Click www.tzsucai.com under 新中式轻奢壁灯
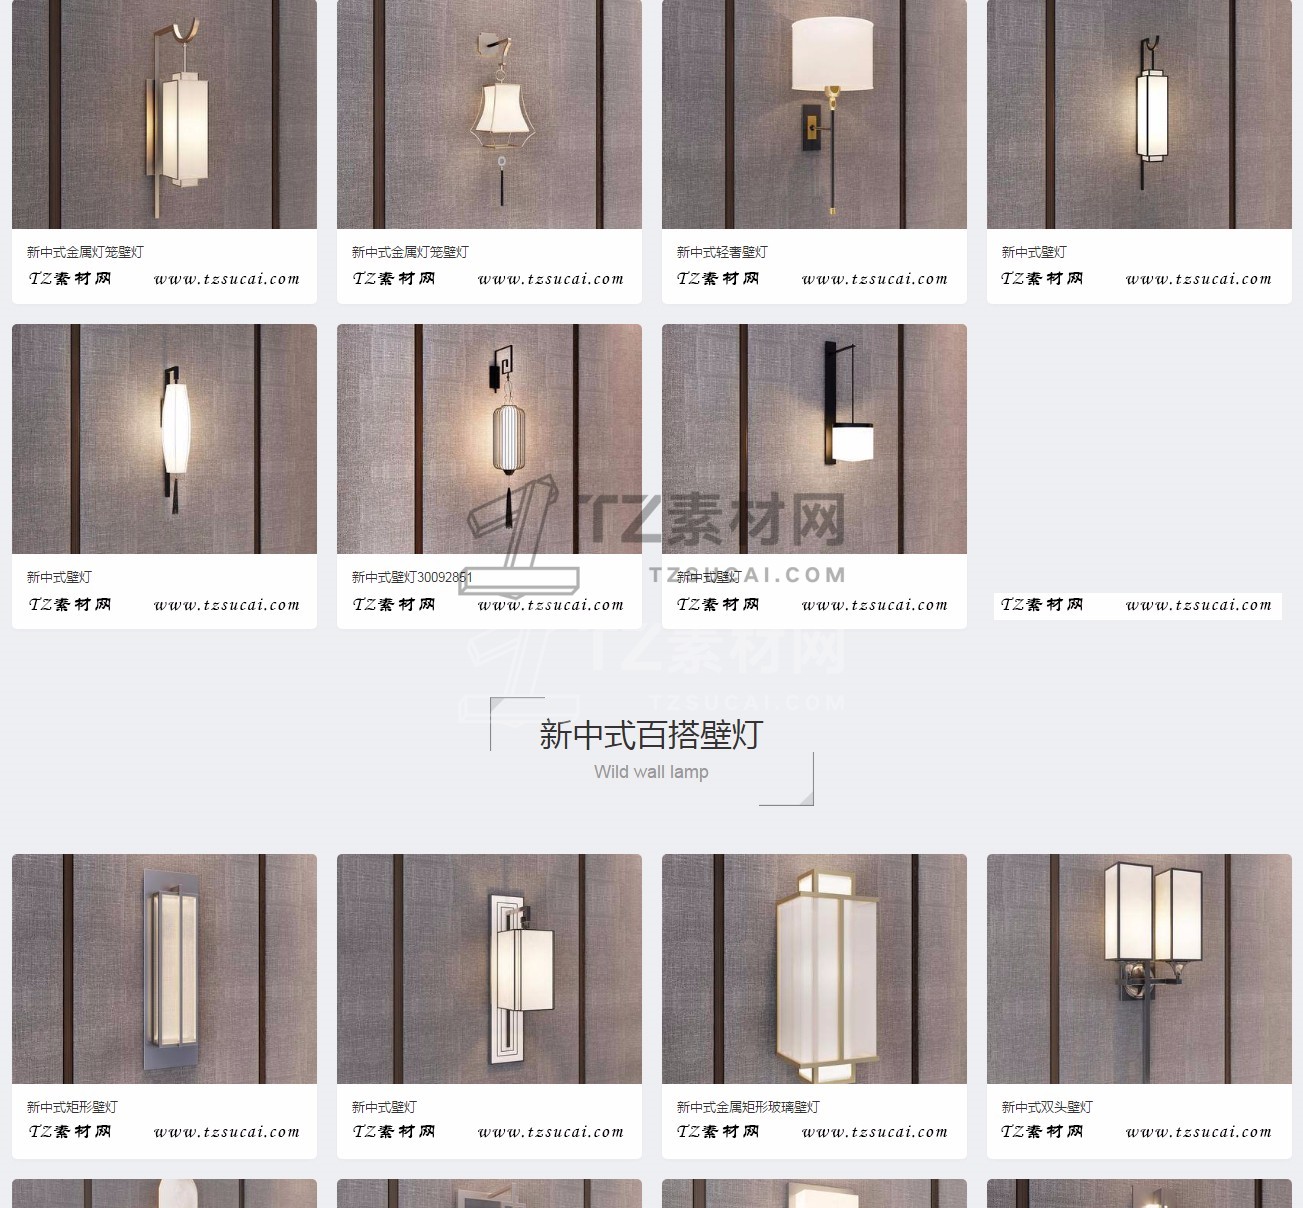 click(x=875, y=279)
